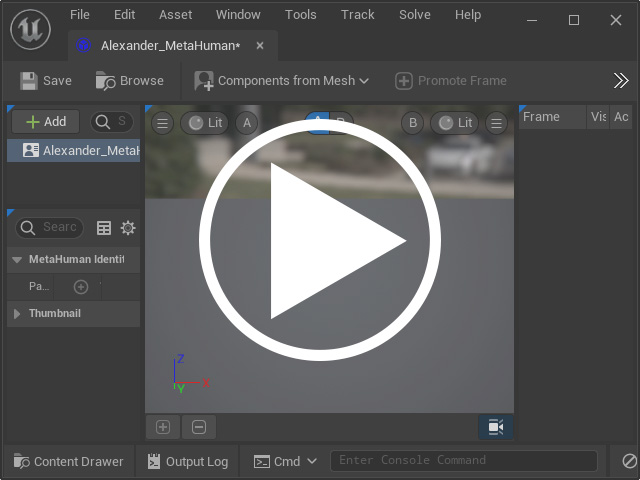Save the MetaHuman identity asset

click(x=46, y=81)
